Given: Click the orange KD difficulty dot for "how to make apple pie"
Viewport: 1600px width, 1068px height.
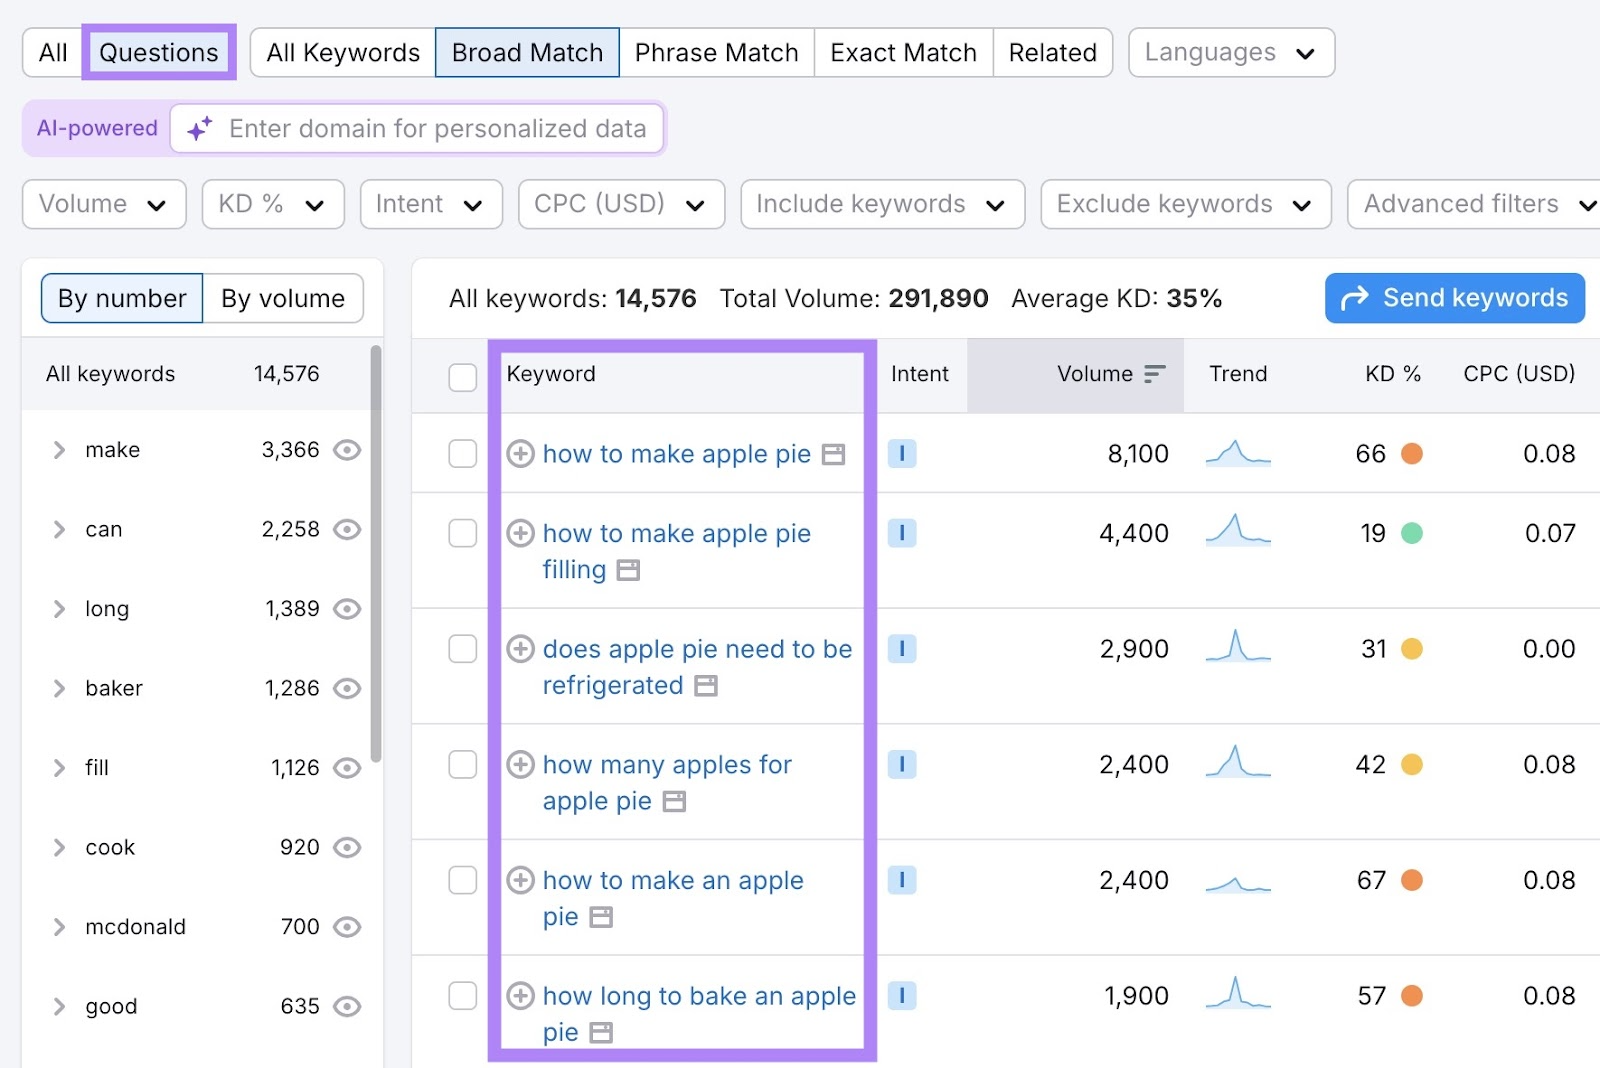Looking at the screenshot, I should pos(1413,454).
